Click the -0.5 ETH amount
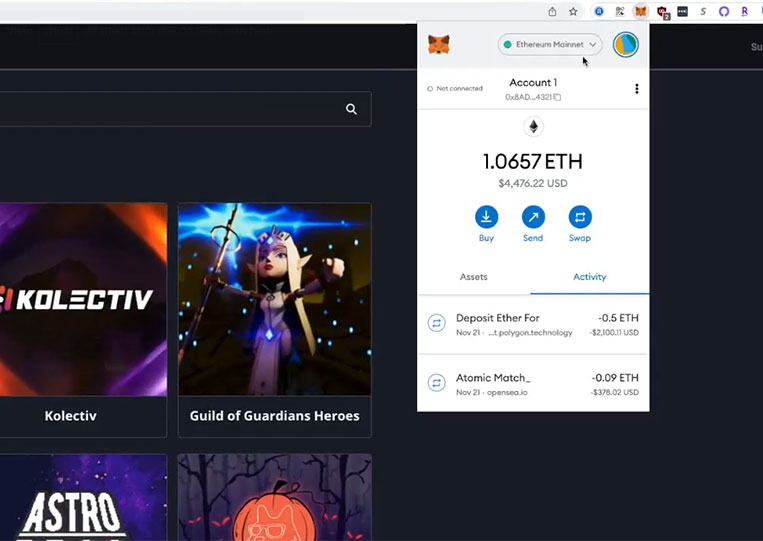Image resolution: width=763 pixels, height=541 pixels. pos(618,318)
